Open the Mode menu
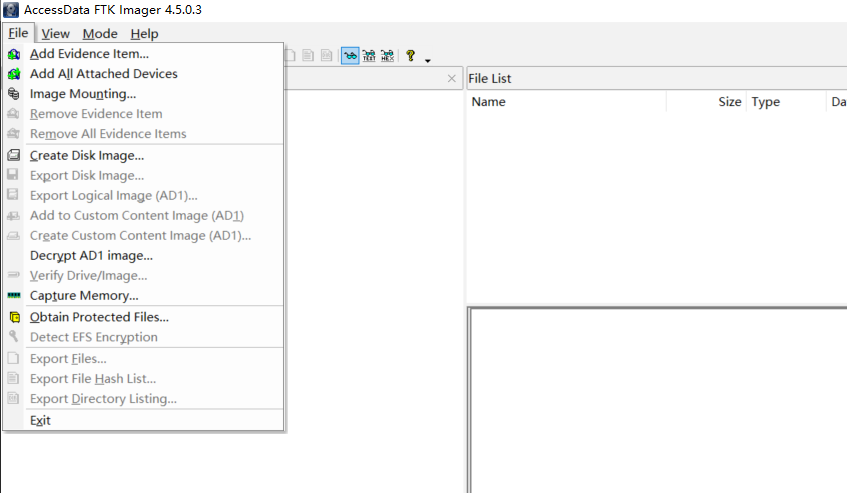847x493 pixels. (100, 34)
